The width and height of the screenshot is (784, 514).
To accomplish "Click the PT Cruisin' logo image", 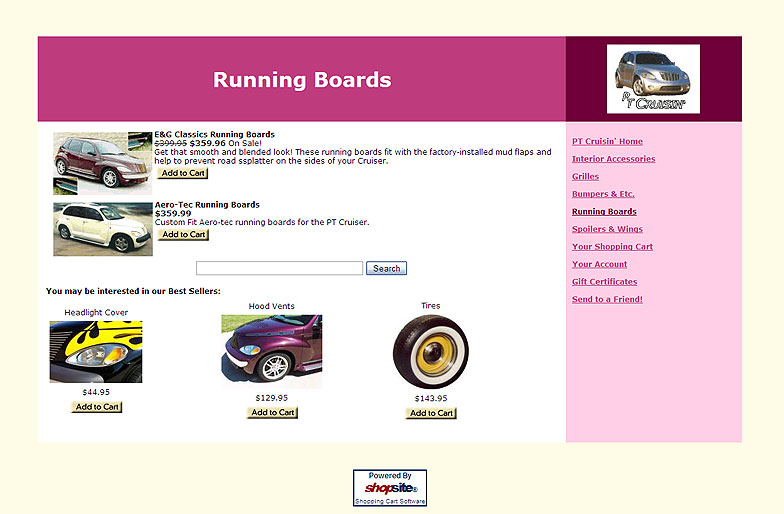I will coord(653,79).
